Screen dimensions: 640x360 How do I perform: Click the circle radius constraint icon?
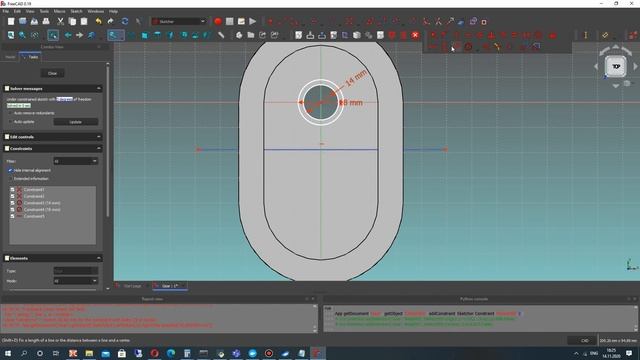(468, 47)
